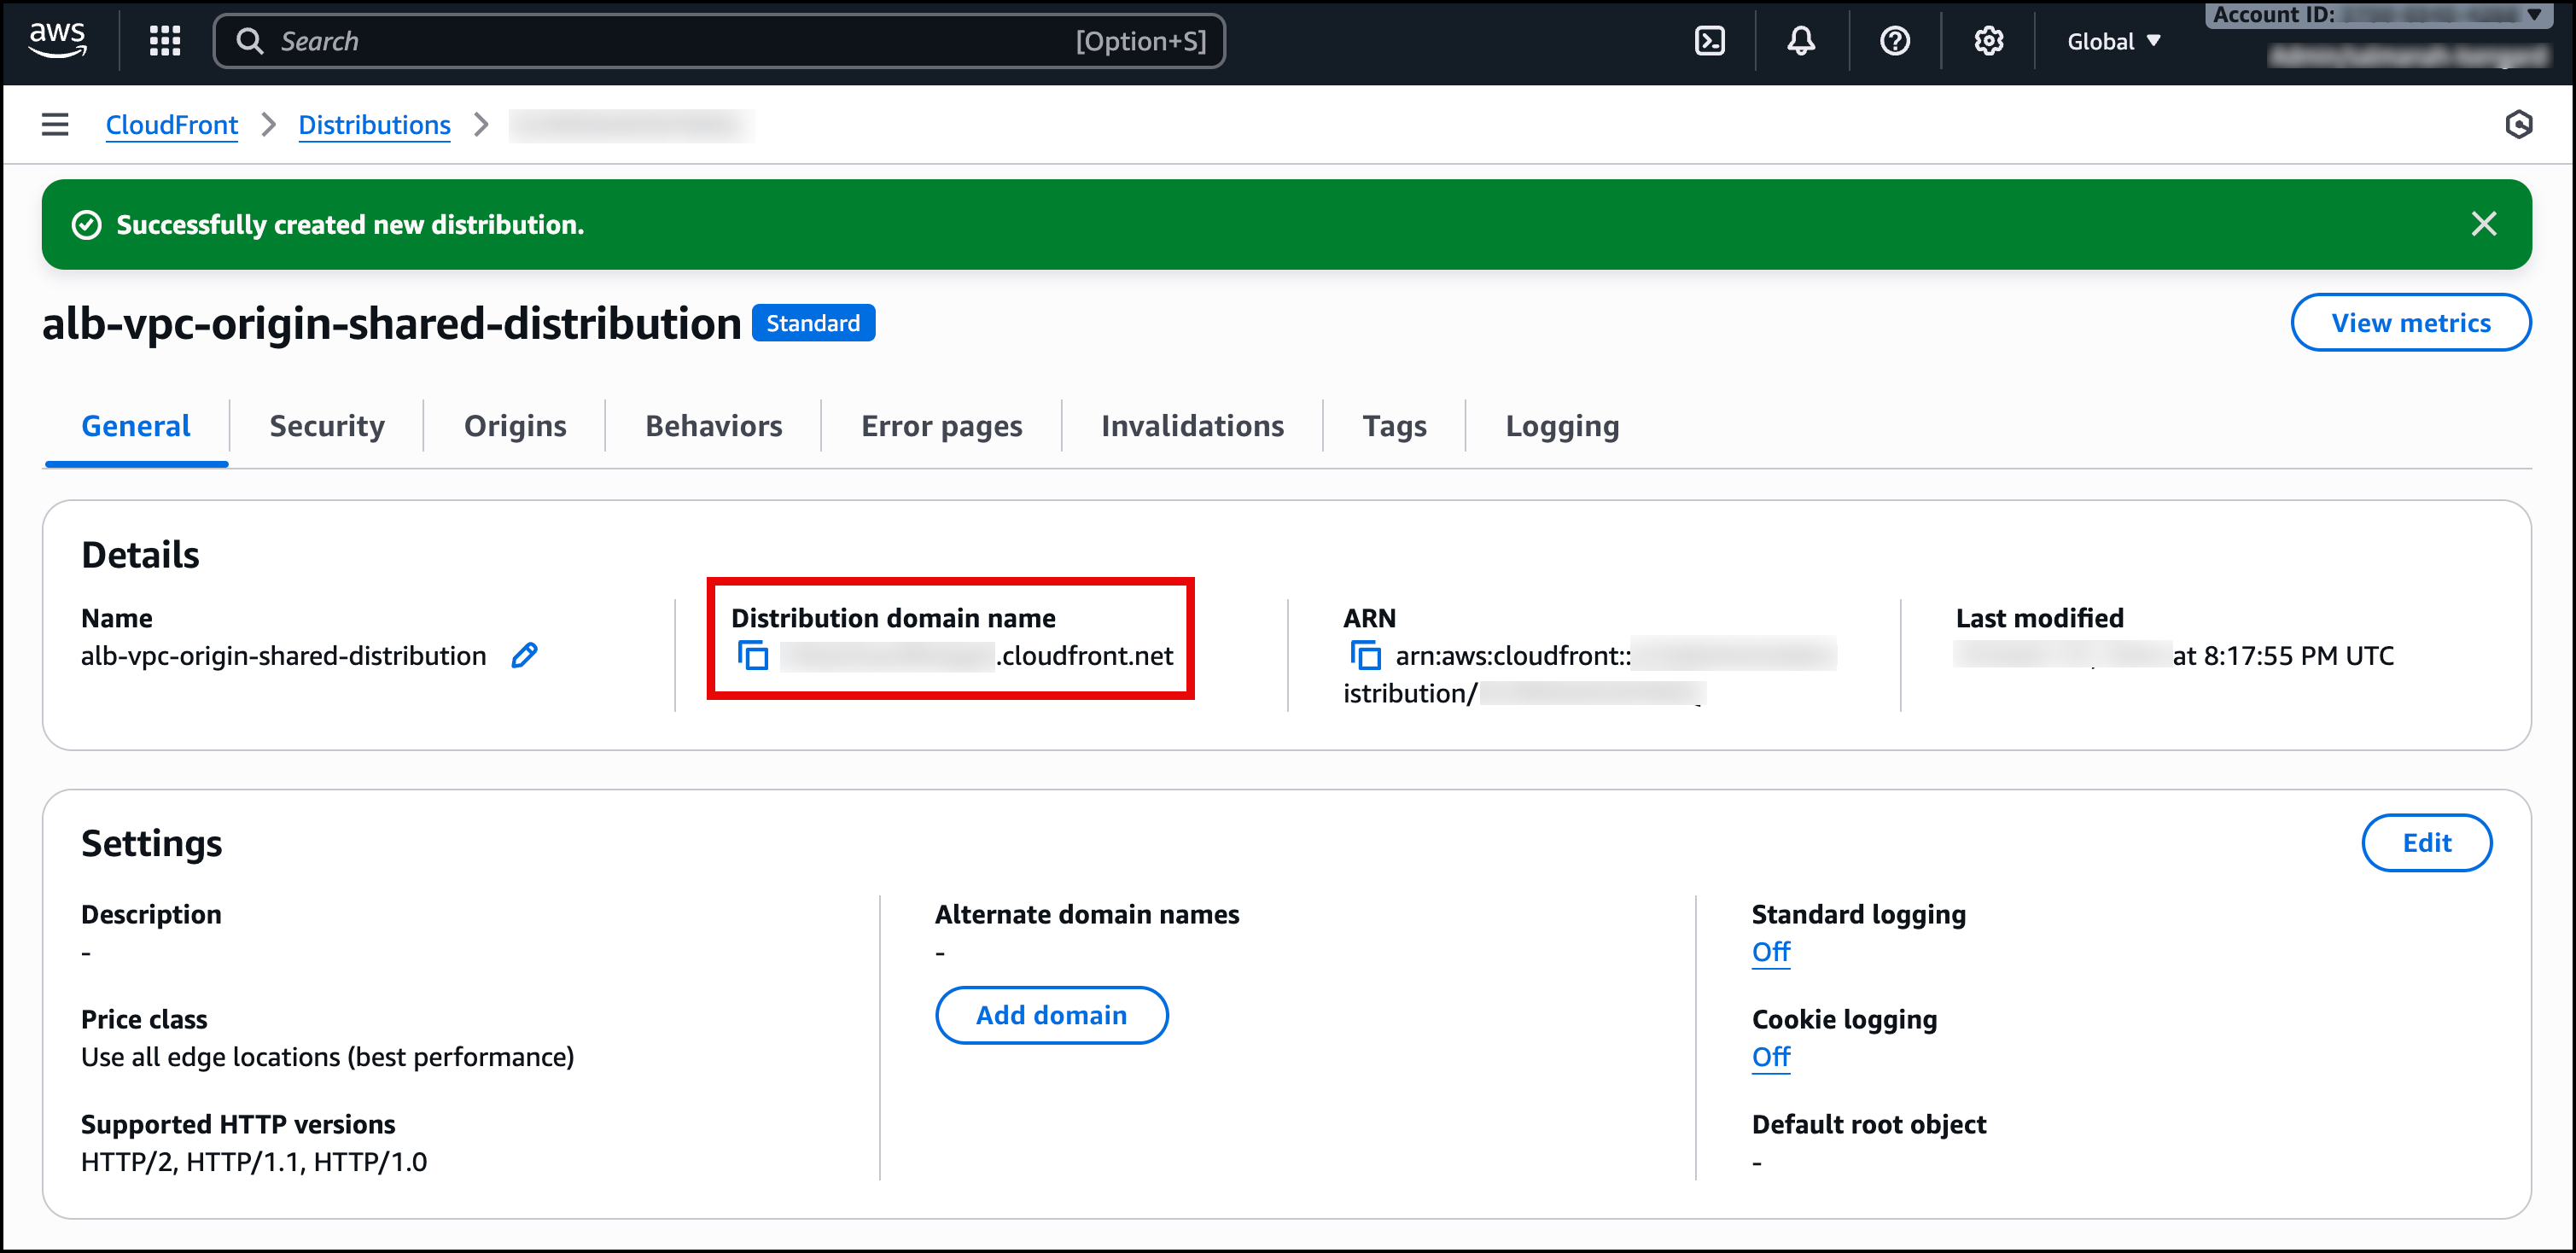Open the notifications bell
The width and height of the screenshot is (2576, 1253).
pos(1801,41)
